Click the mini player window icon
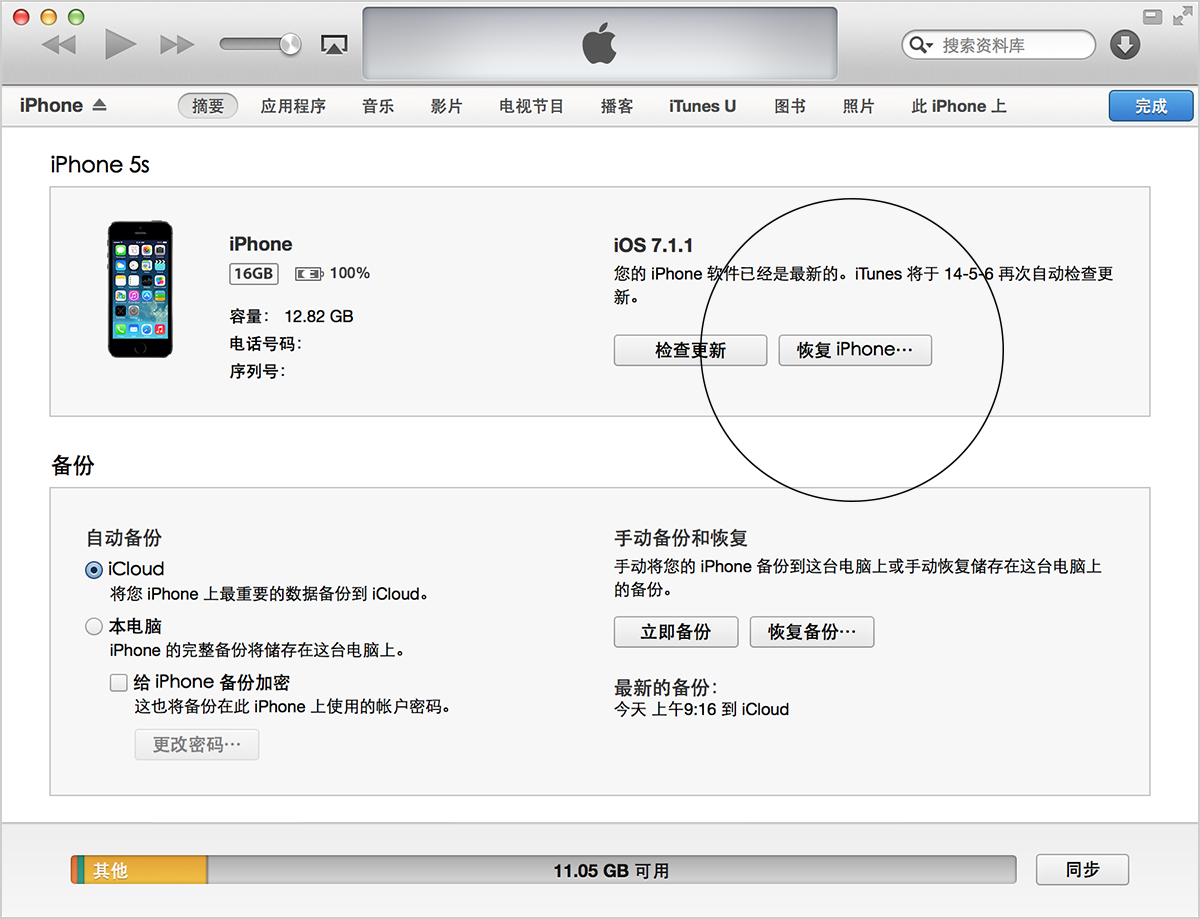This screenshot has width=1200, height=919. [x=1153, y=16]
